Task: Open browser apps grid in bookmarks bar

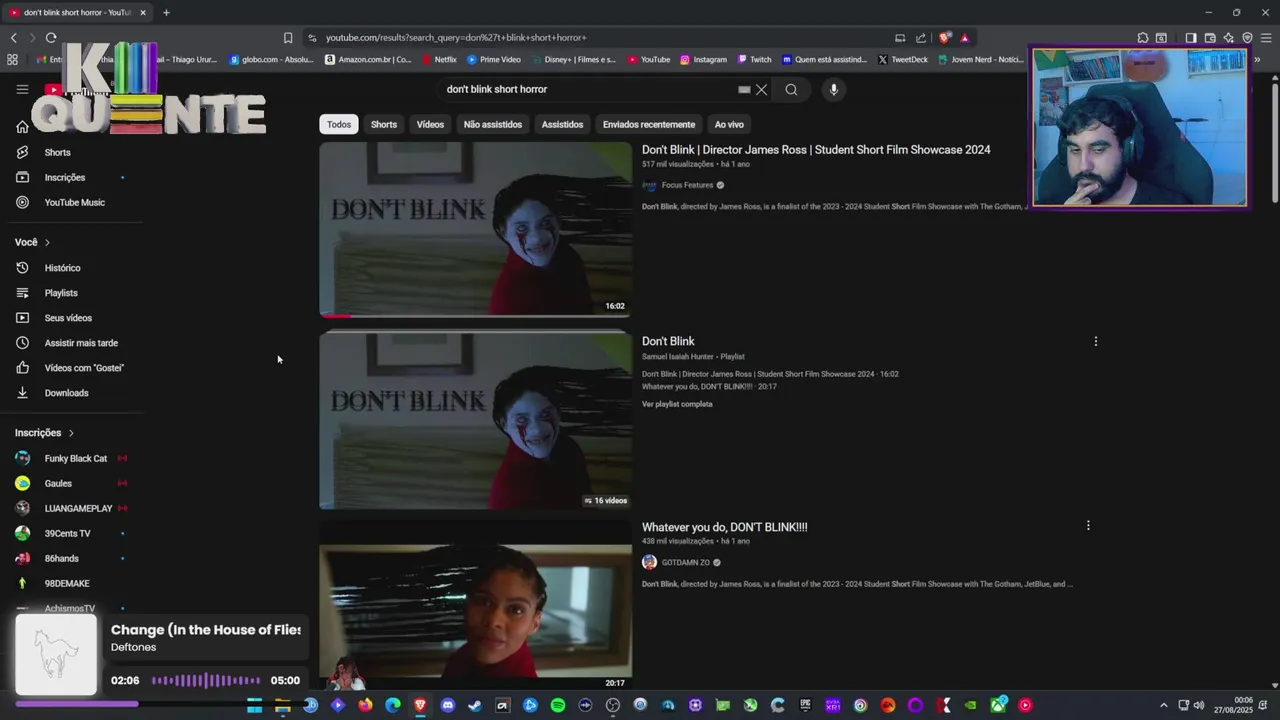Action: click(12, 59)
